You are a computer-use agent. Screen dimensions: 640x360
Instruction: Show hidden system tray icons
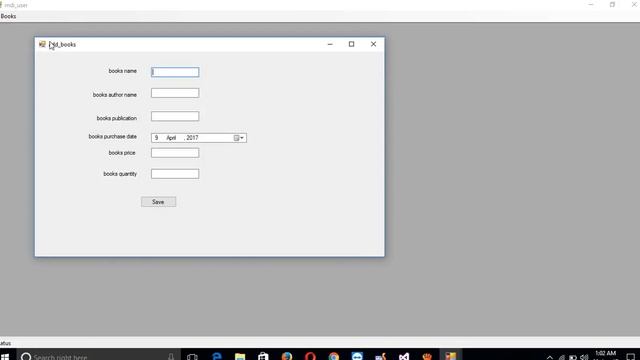coord(550,358)
